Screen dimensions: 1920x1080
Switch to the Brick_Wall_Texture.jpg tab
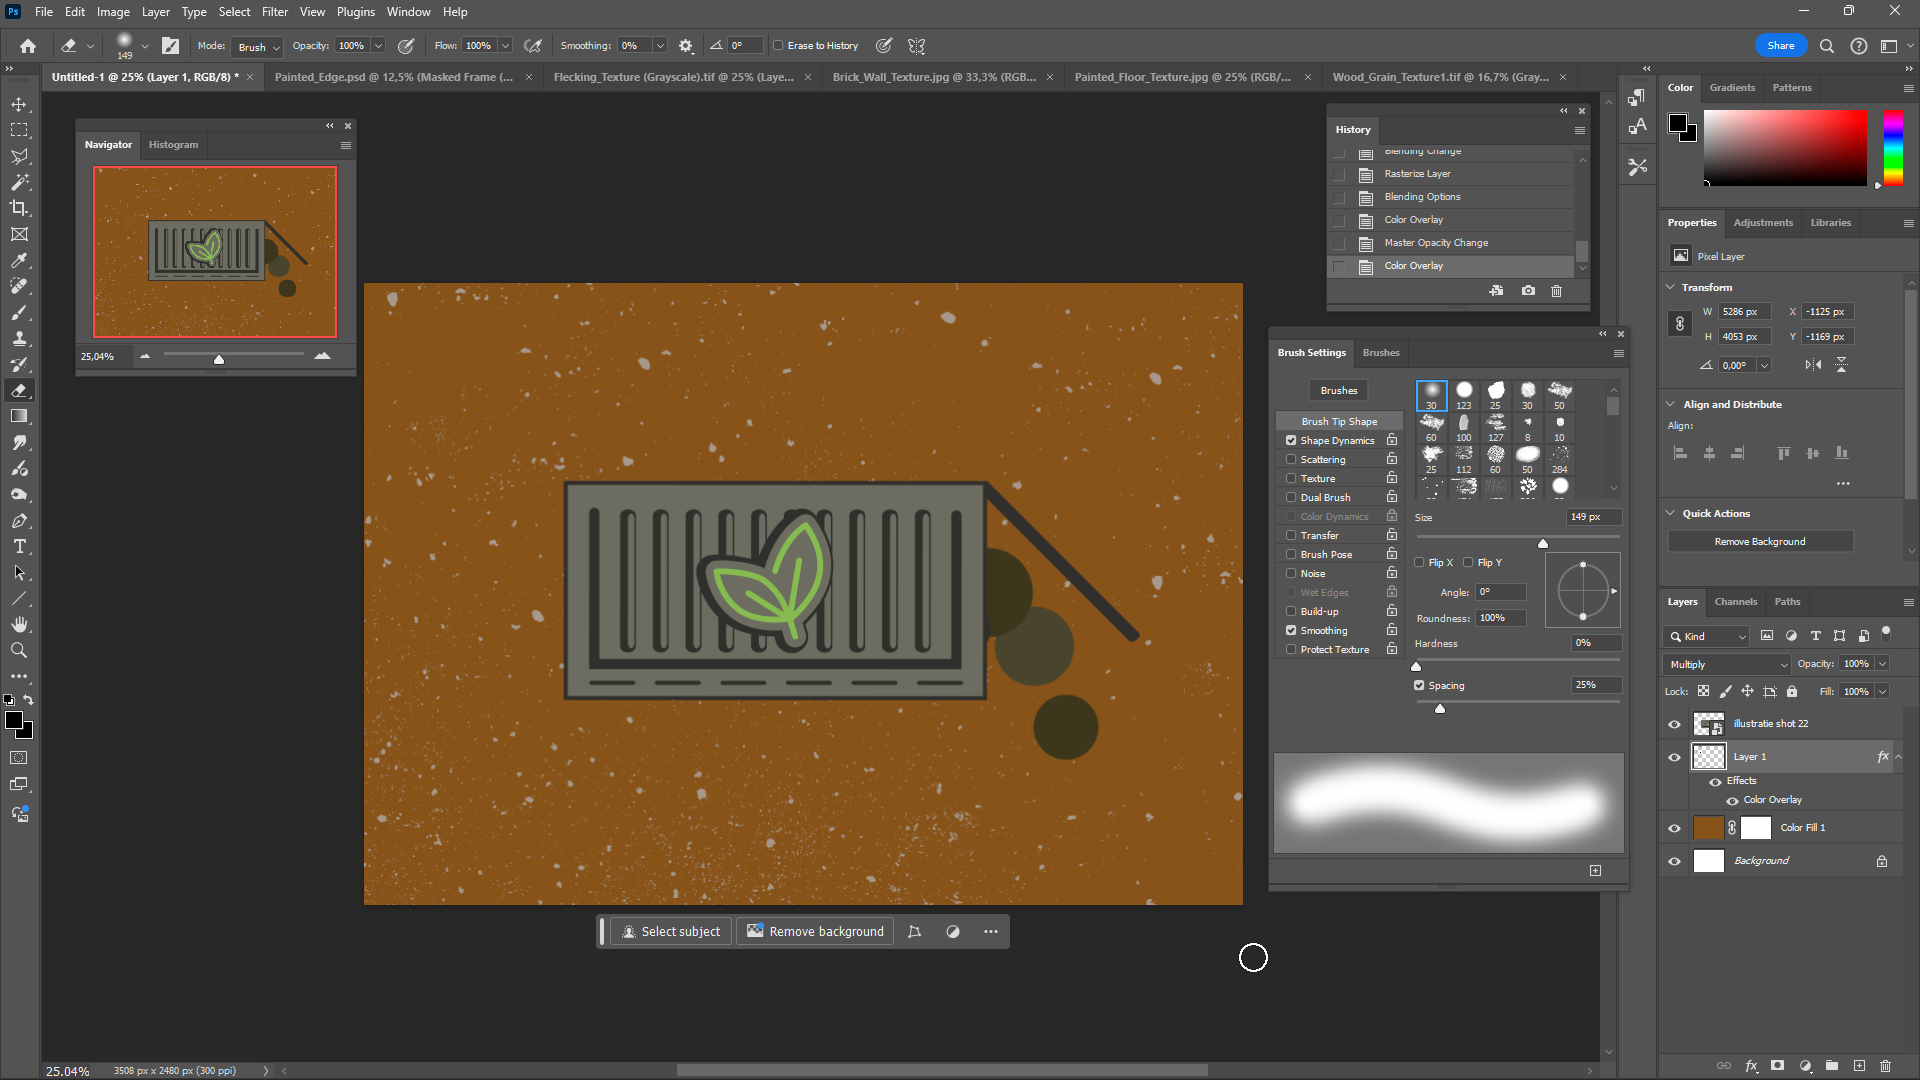(x=930, y=76)
